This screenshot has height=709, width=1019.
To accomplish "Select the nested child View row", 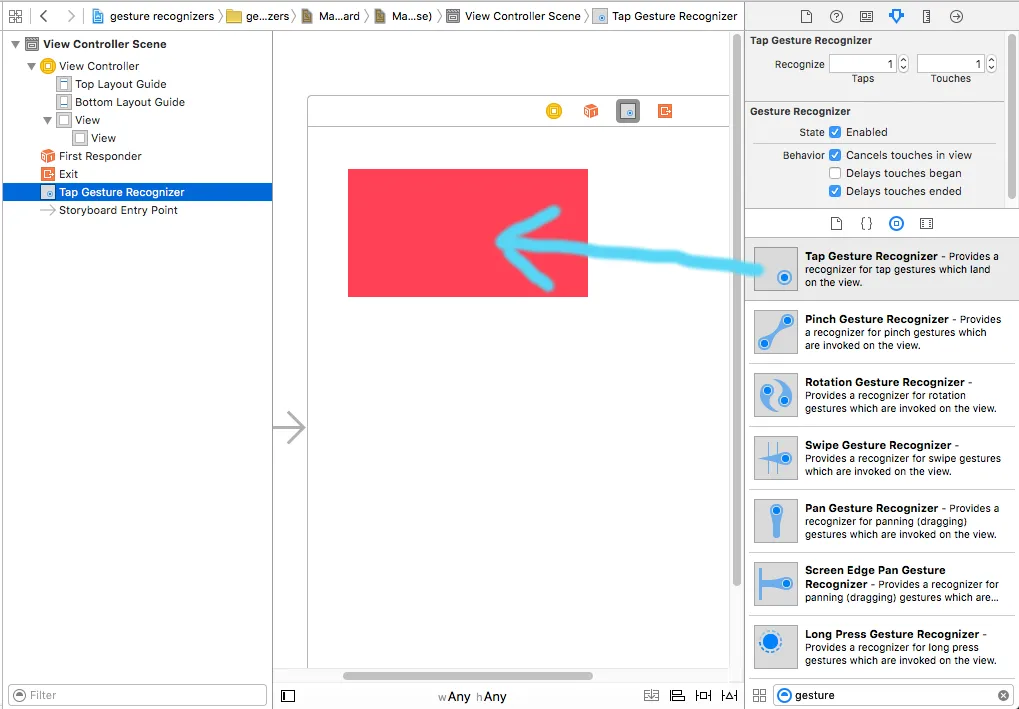I will coord(137,138).
